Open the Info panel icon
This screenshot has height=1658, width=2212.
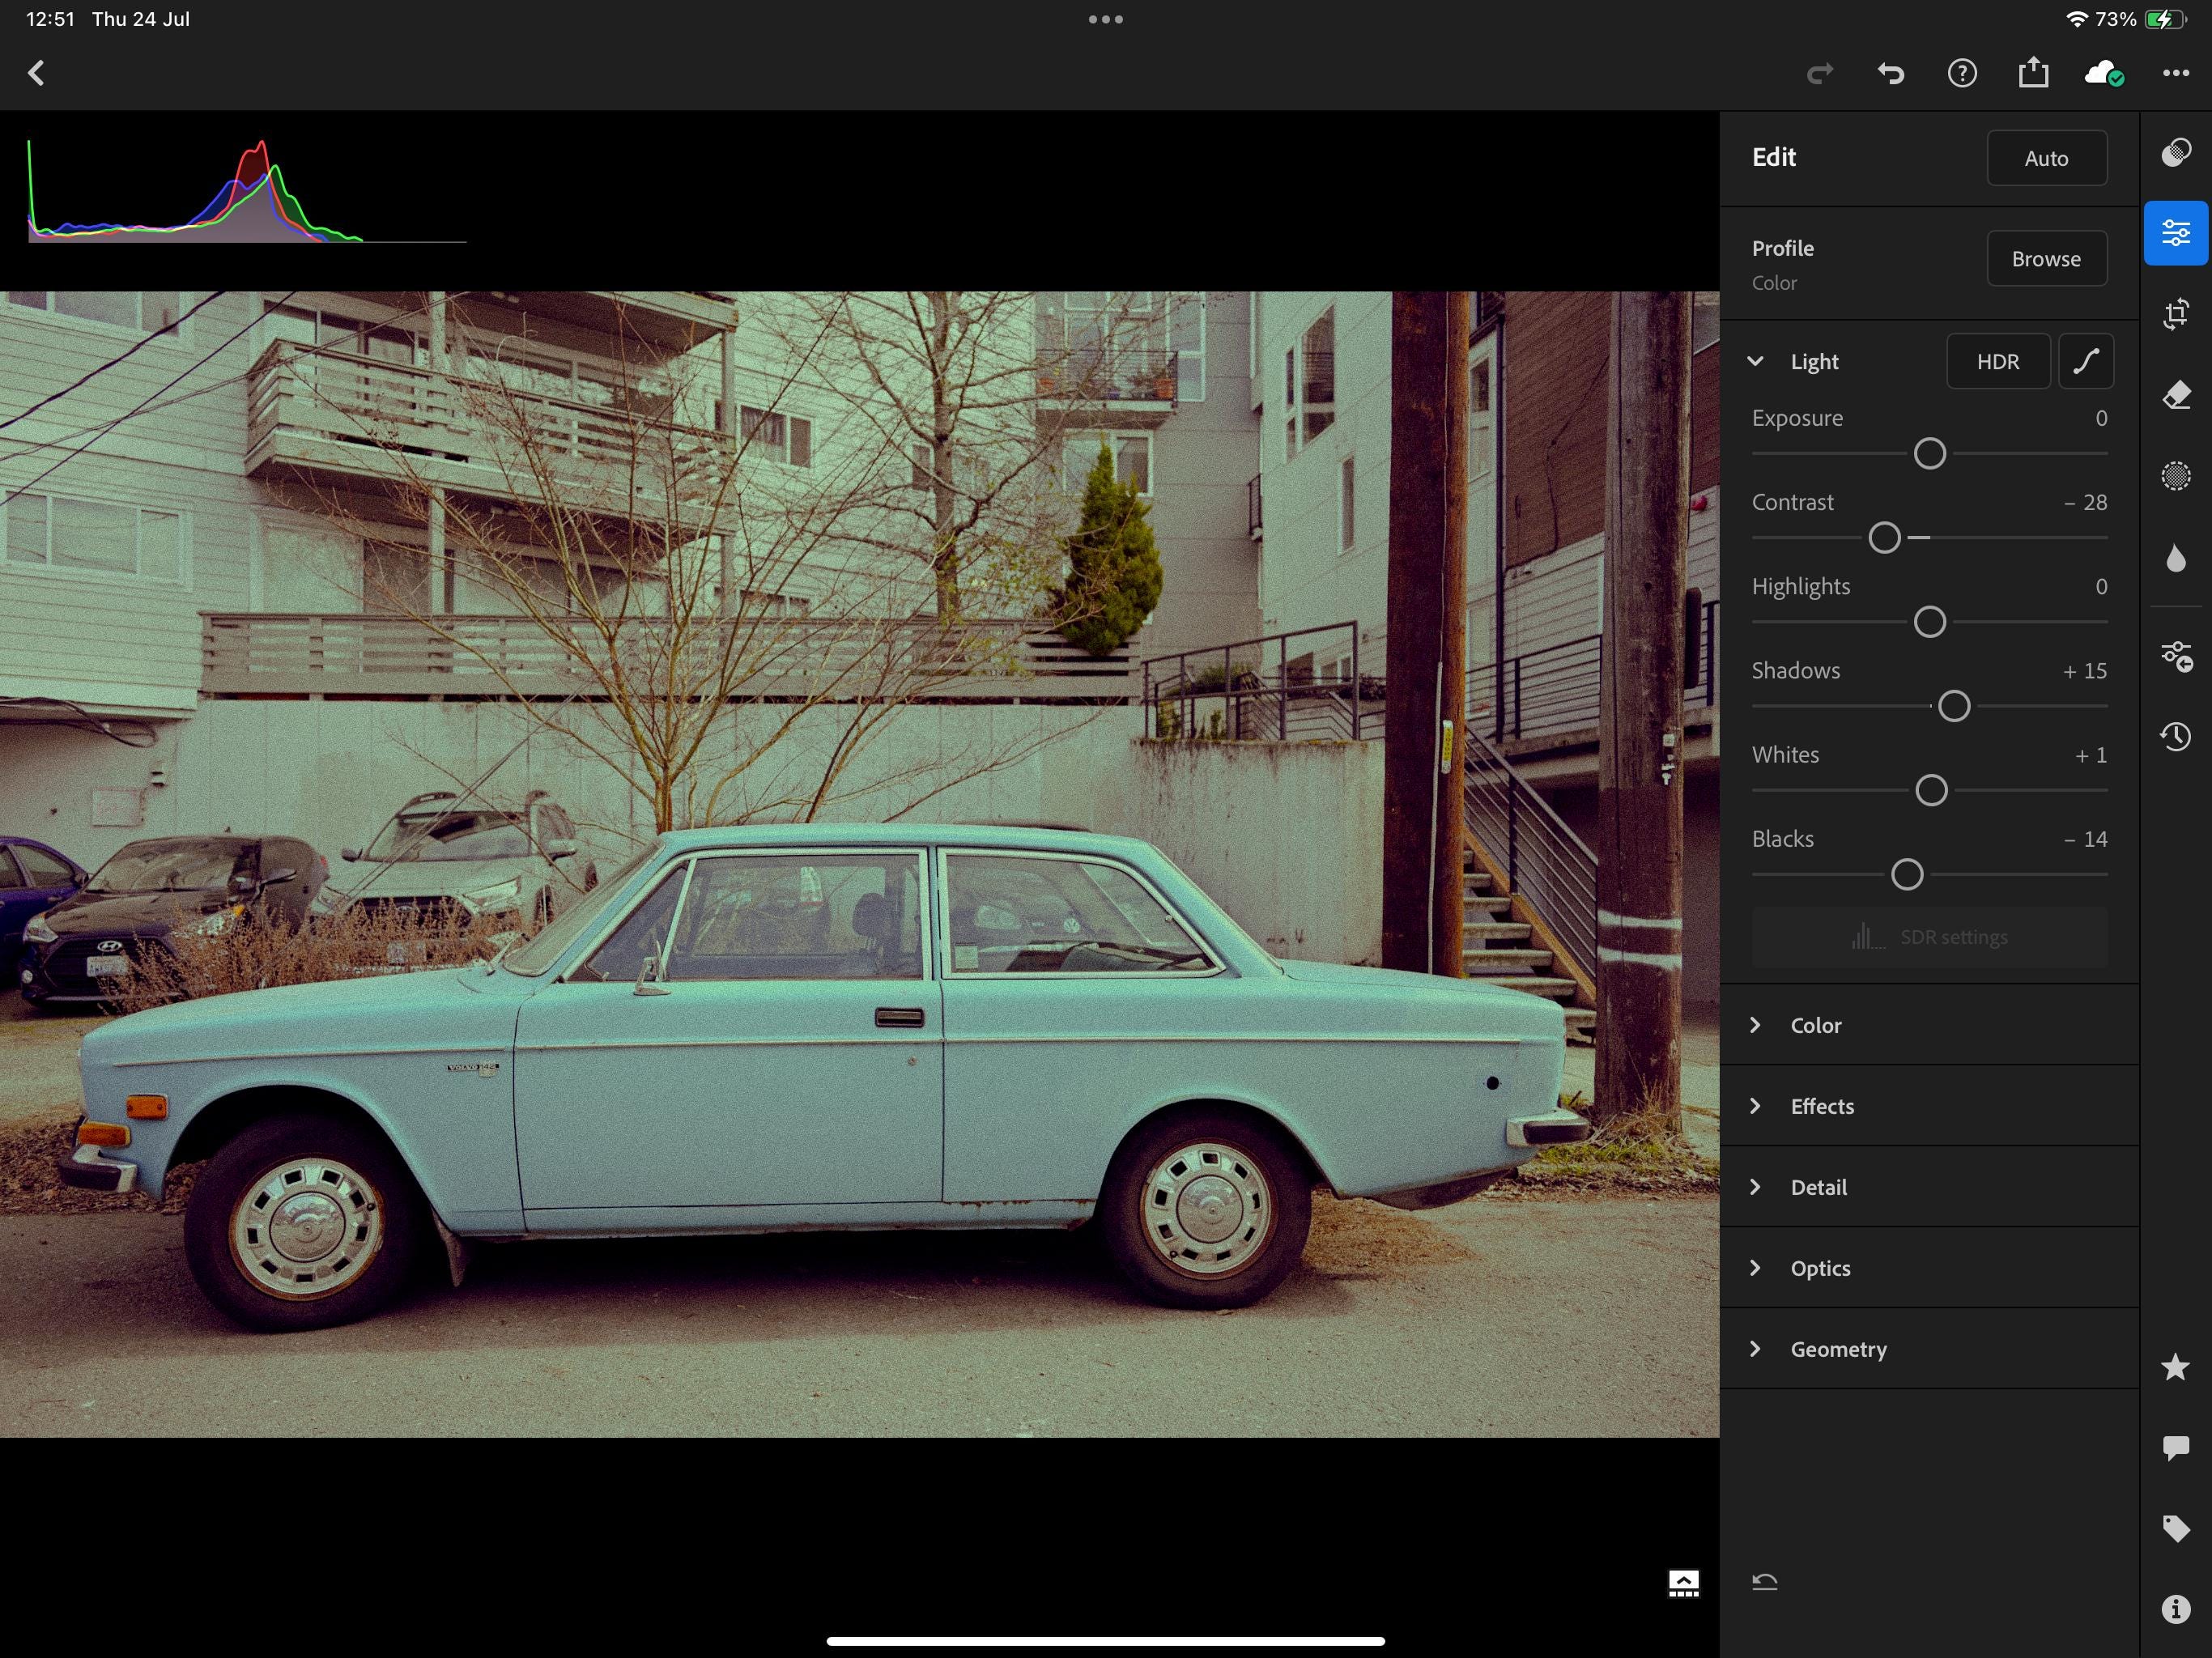(2176, 1609)
